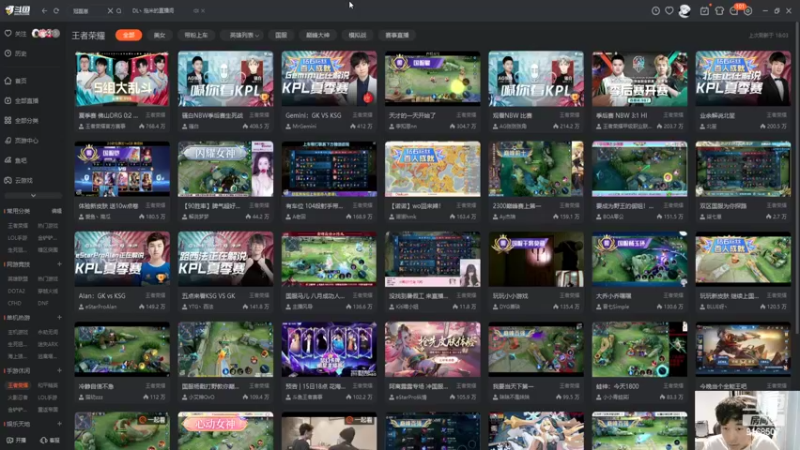Open the 5组大乱斗 stream thumbnail

point(122,79)
